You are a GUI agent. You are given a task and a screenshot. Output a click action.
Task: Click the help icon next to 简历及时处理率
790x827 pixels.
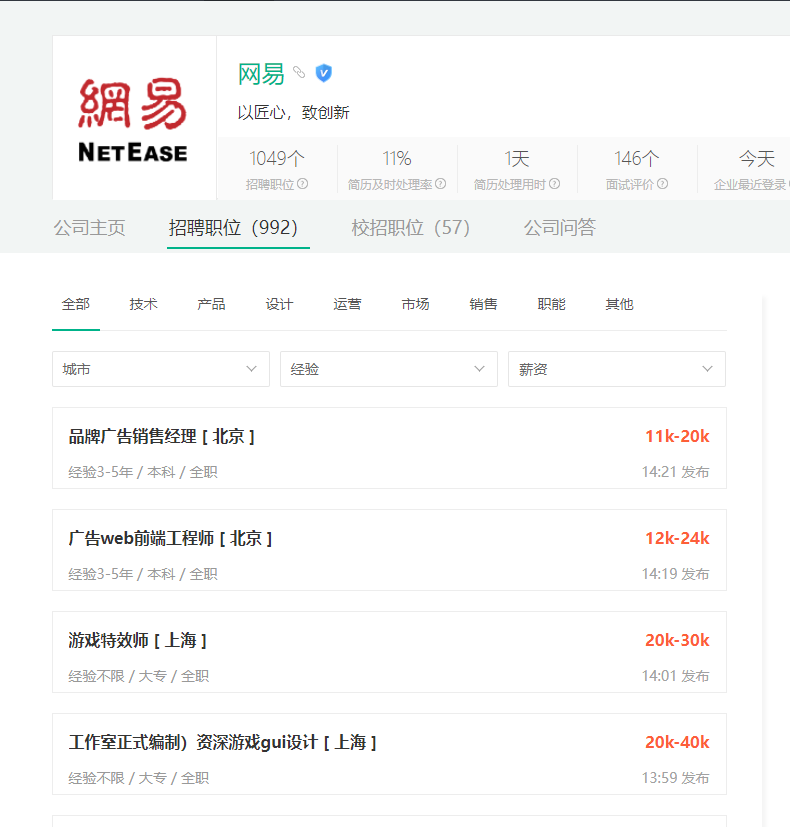tap(441, 184)
